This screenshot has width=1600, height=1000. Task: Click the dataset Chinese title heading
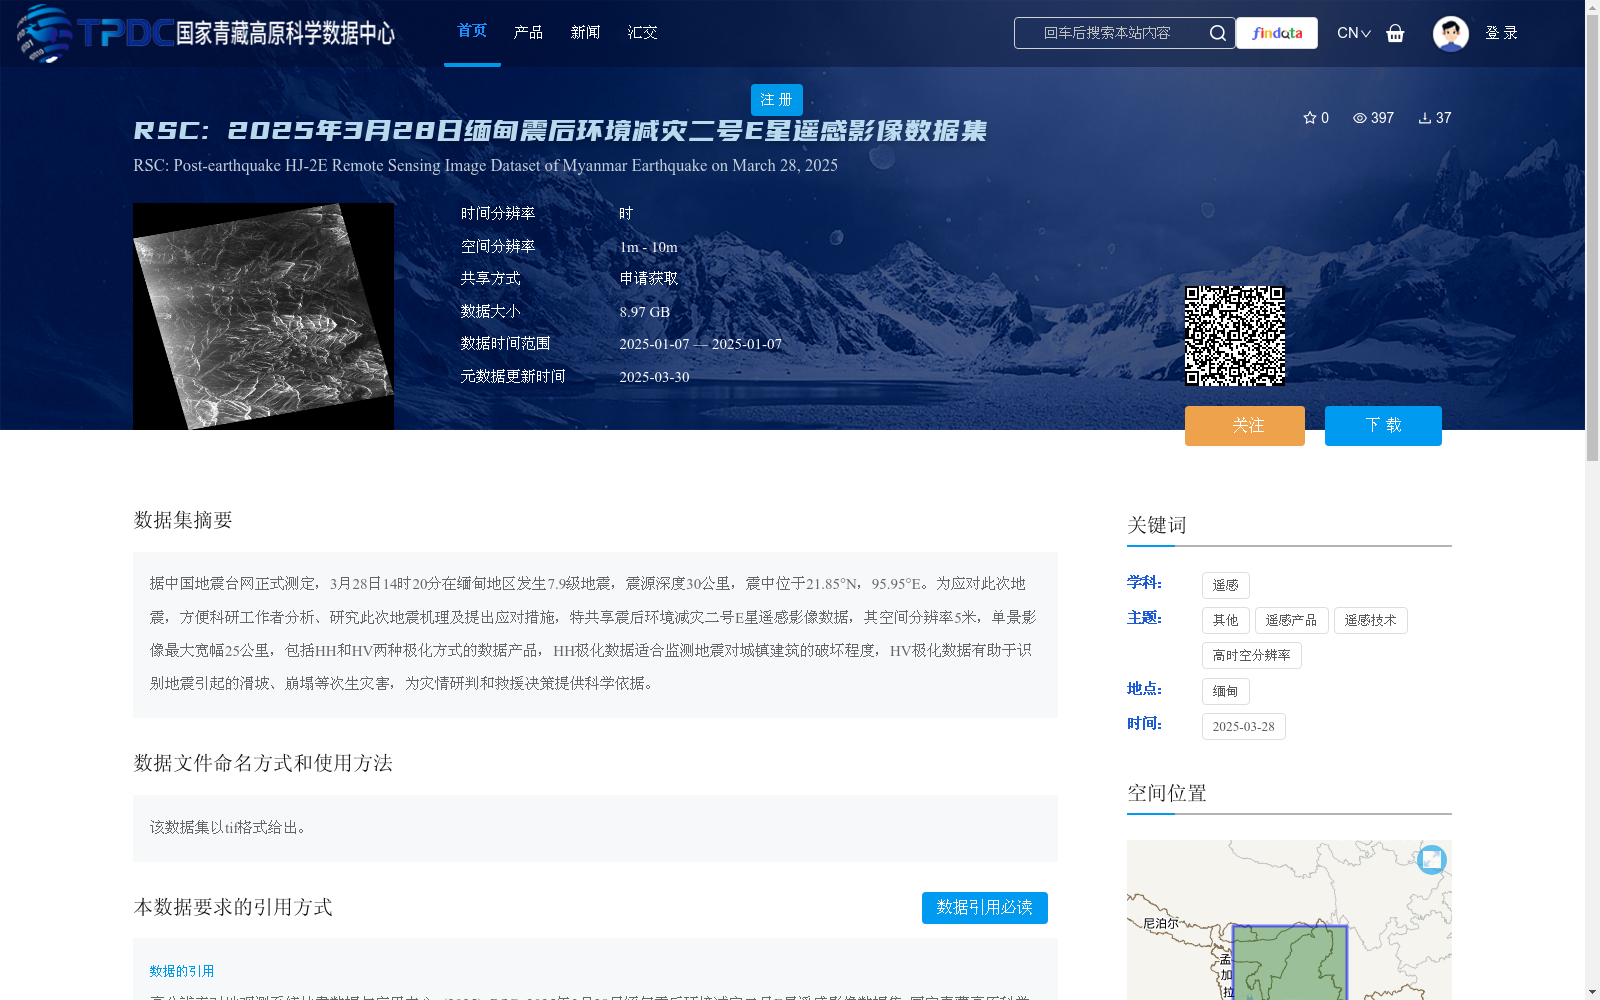pyautogui.click(x=560, y=131)
